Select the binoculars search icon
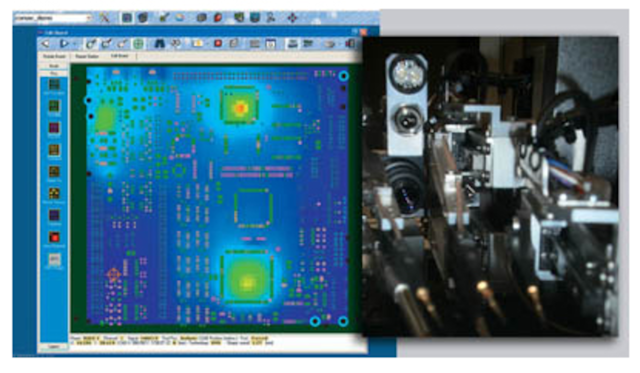This screenshot has height=373, width=640. coord(159,43)
